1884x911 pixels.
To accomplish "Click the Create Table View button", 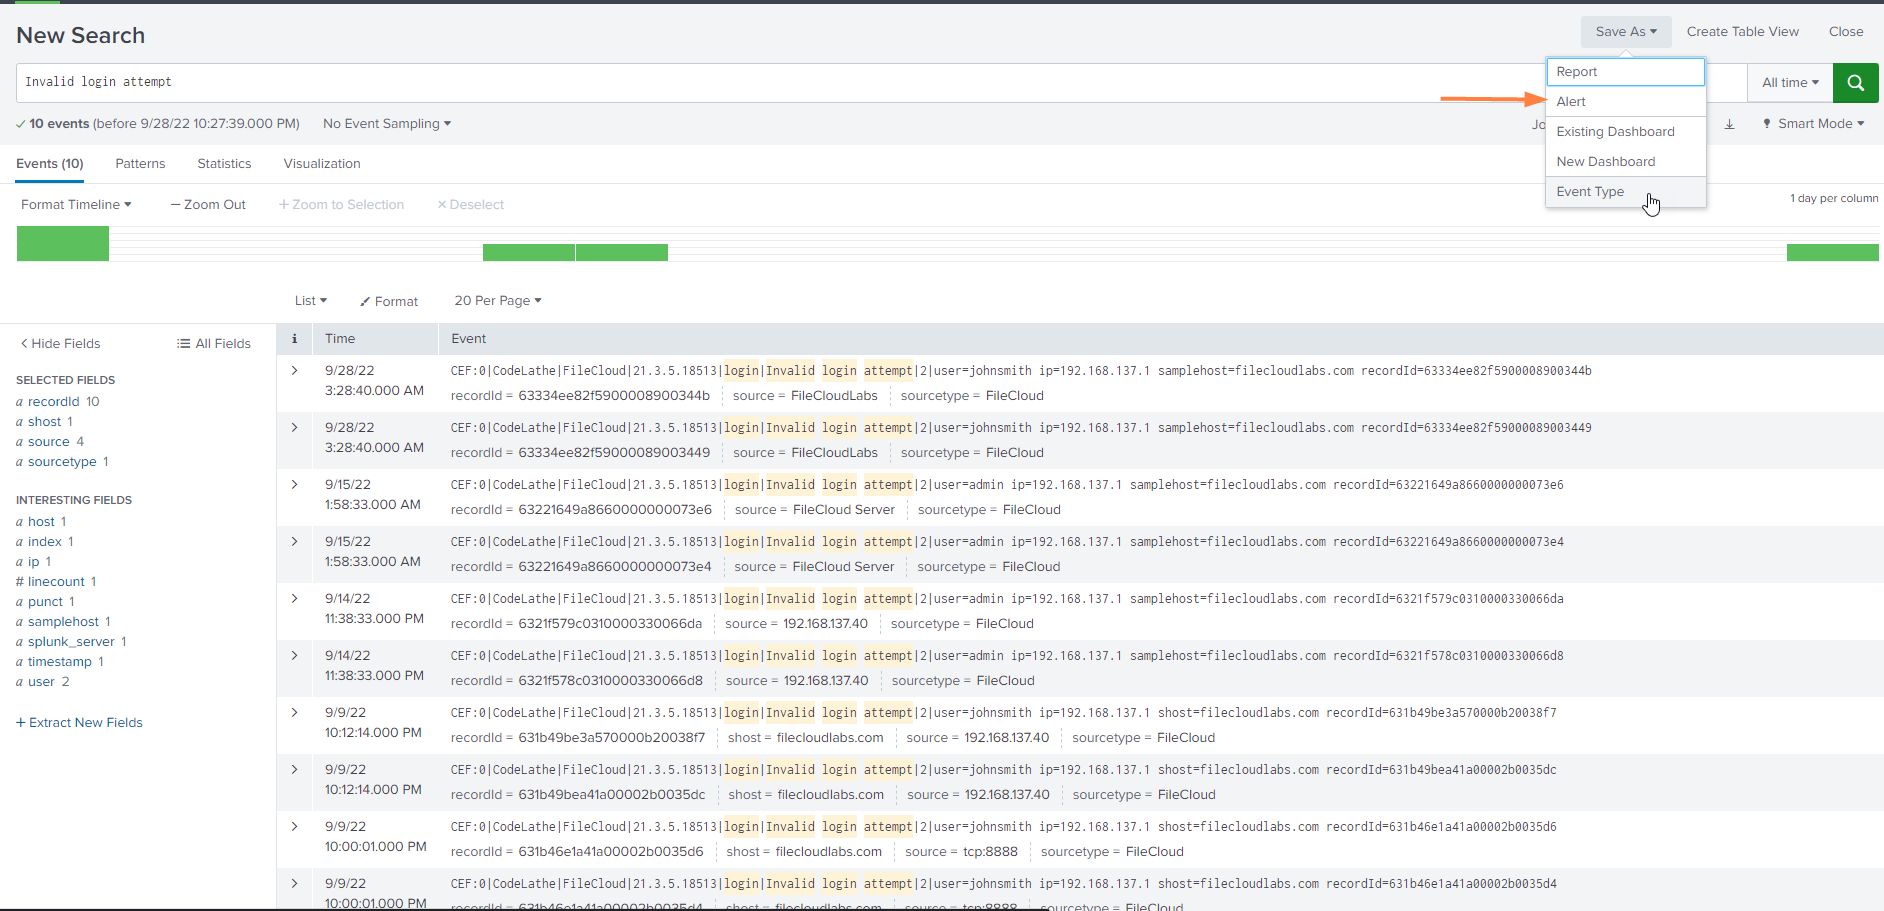I will (1742, 31).
